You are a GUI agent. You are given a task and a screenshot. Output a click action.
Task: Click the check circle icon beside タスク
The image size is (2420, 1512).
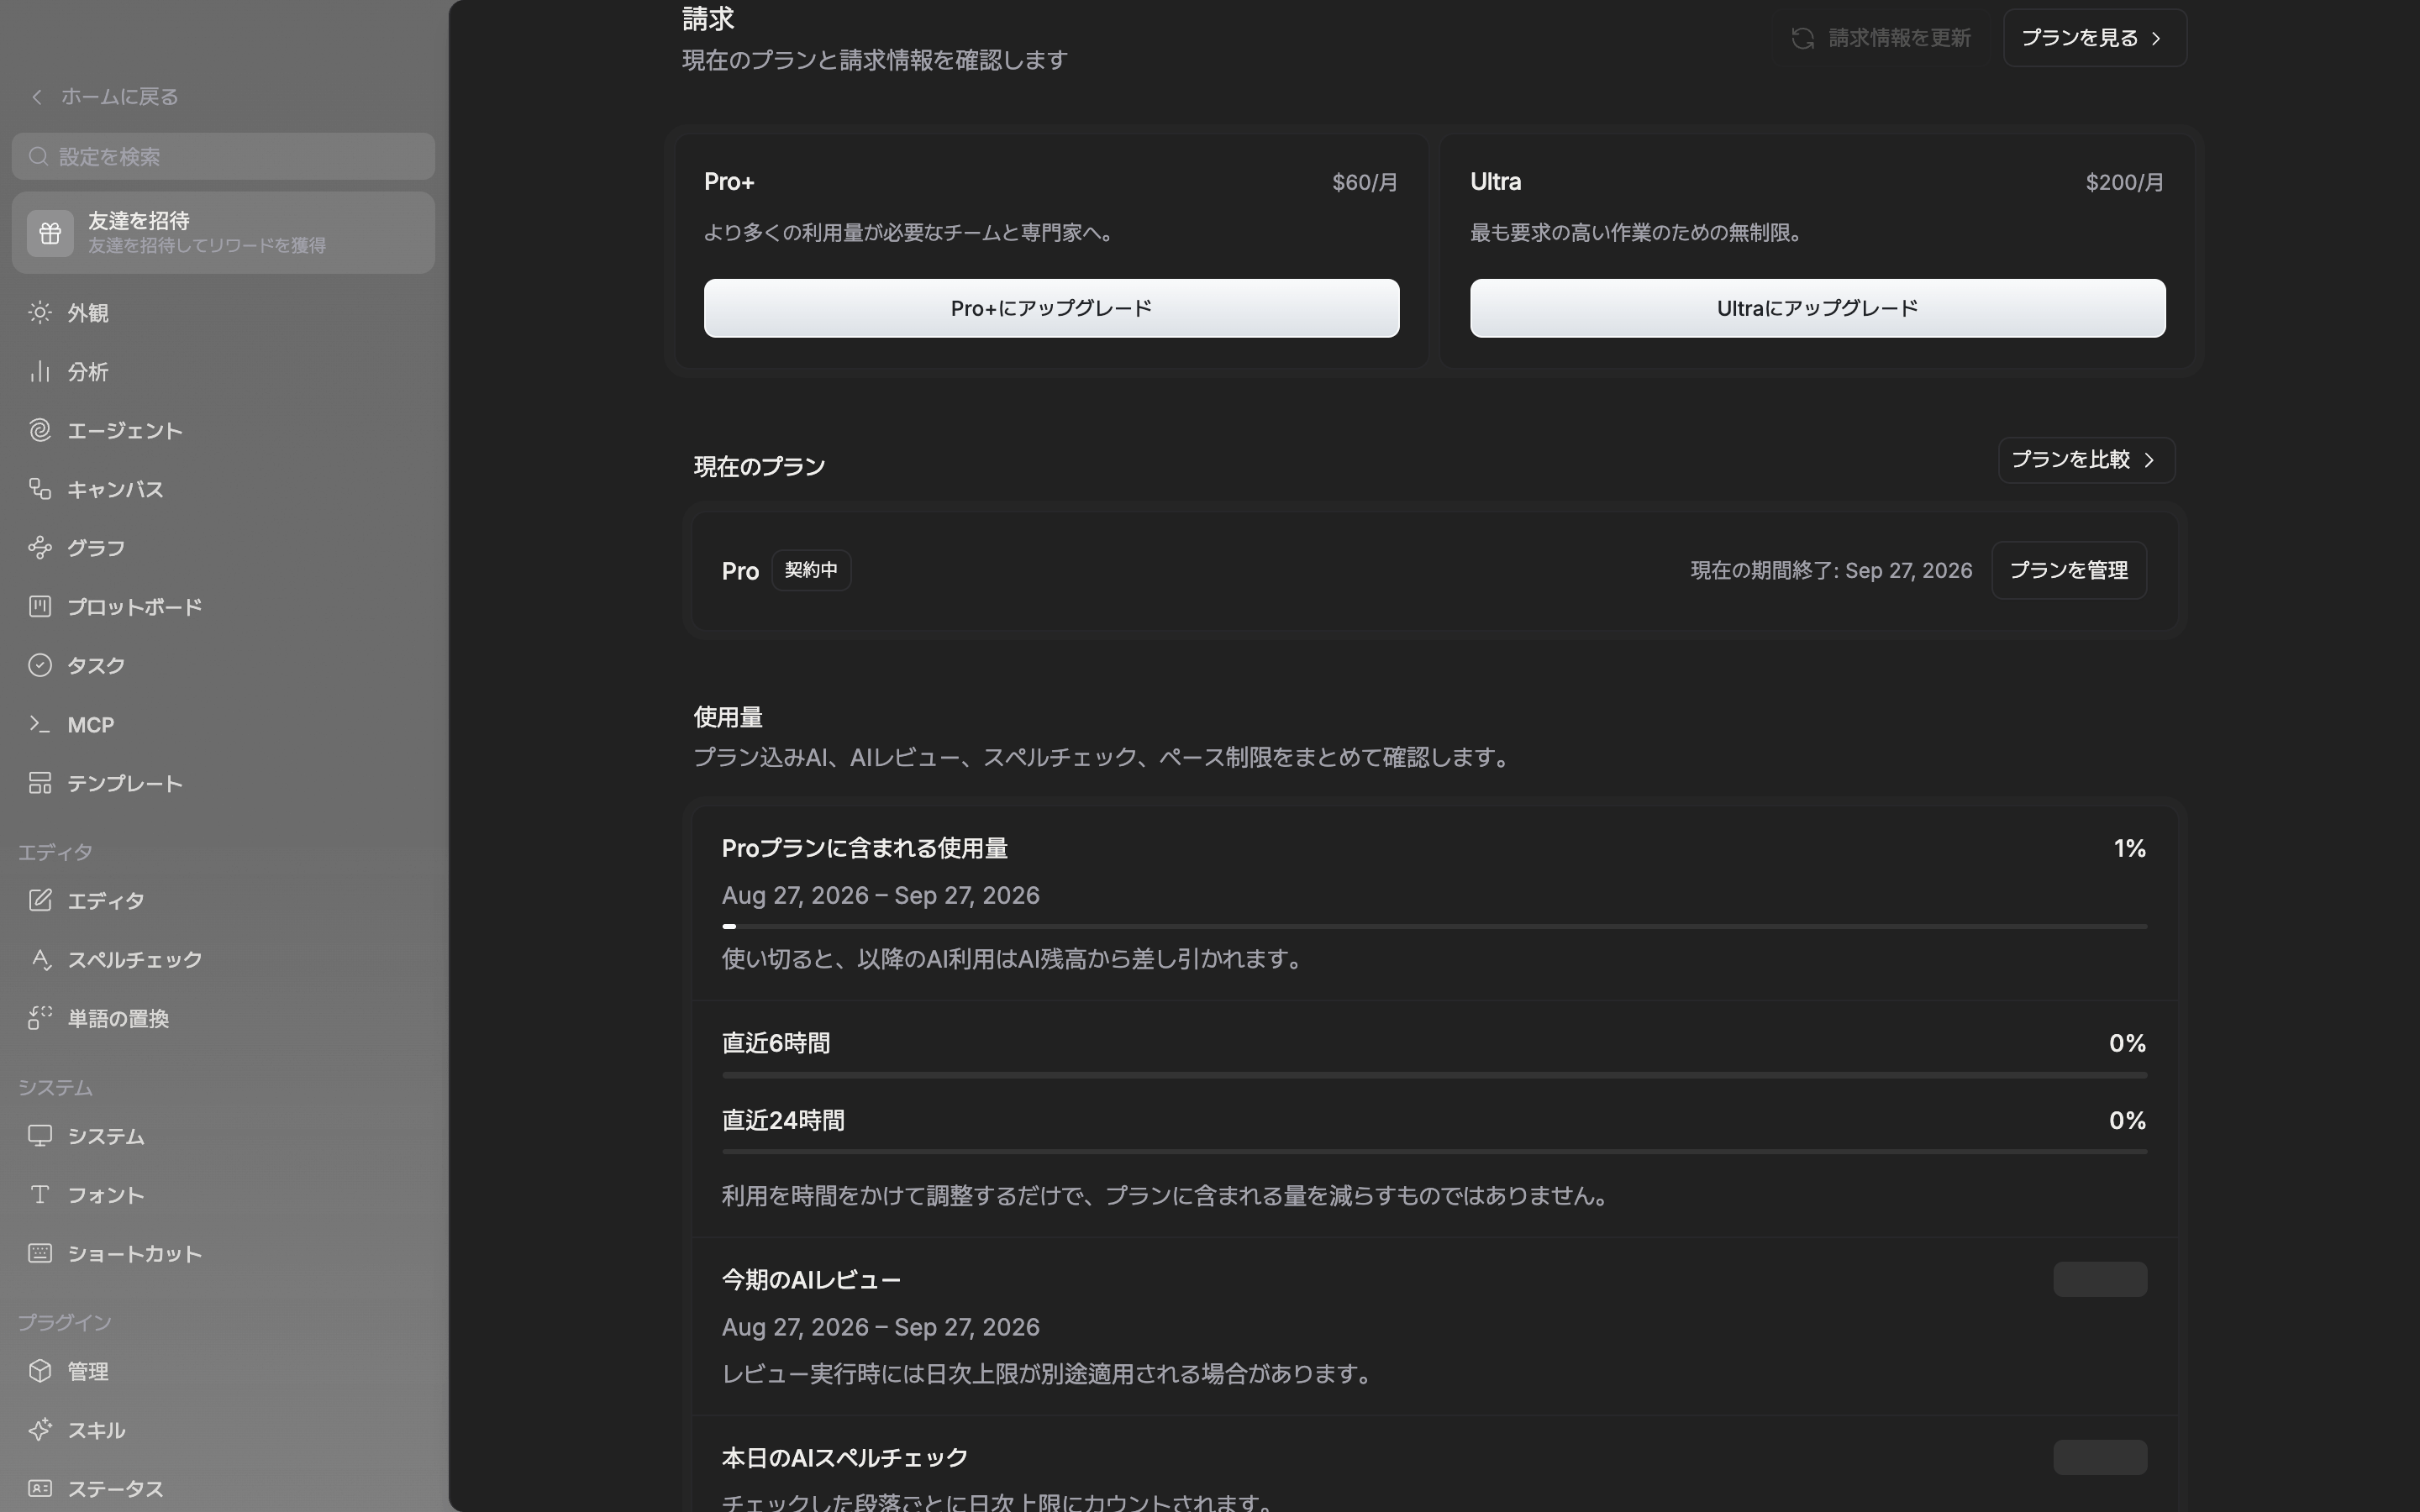pyautogui.click(x=40, y=665)
